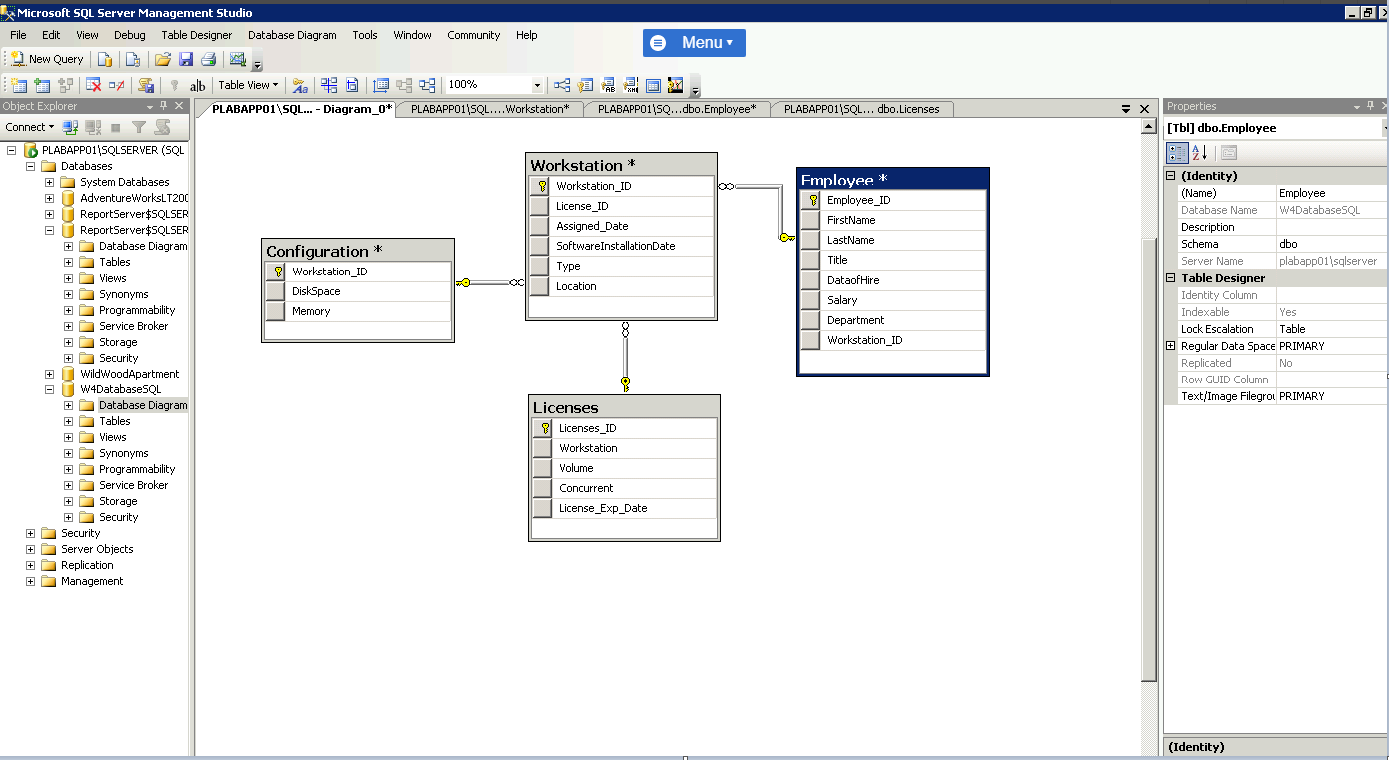Open the Table Designer menu
1389x760 pixels.
[x=197, y=35]
